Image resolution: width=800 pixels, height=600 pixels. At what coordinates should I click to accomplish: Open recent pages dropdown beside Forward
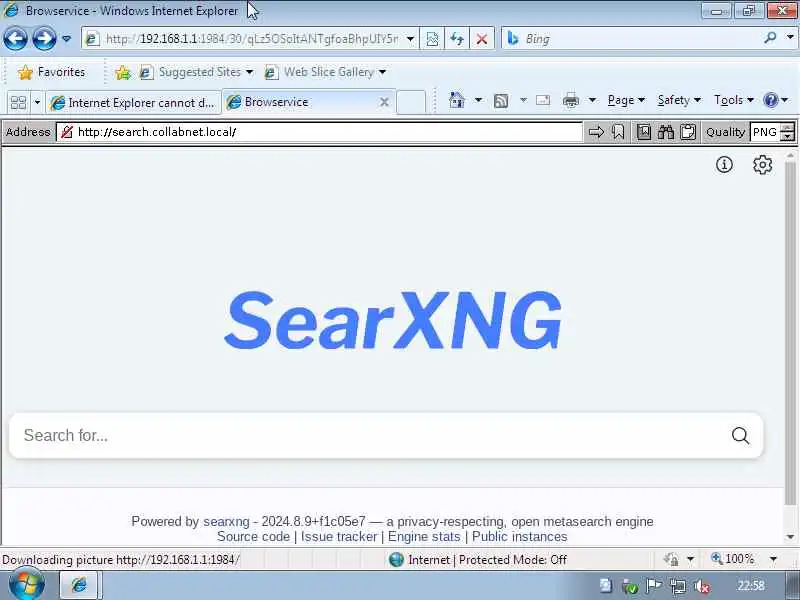pos(66,39)
